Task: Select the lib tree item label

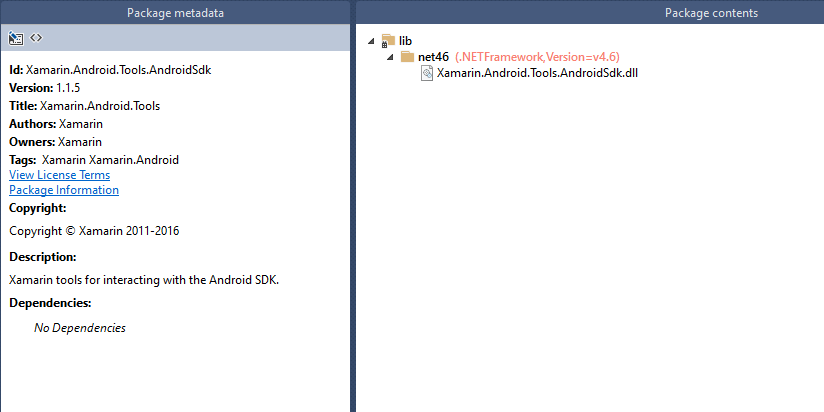Action: click(x=405, y=40)
